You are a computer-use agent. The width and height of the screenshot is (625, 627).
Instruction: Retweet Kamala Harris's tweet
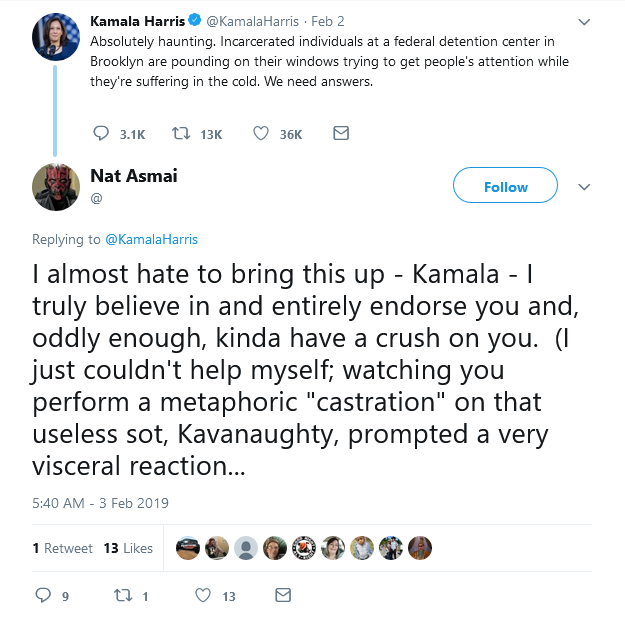(x=182, y=134)
